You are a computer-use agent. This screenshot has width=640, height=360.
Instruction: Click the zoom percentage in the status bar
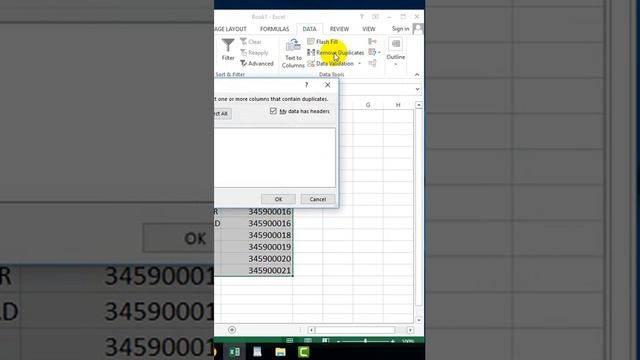coord(408,341)
